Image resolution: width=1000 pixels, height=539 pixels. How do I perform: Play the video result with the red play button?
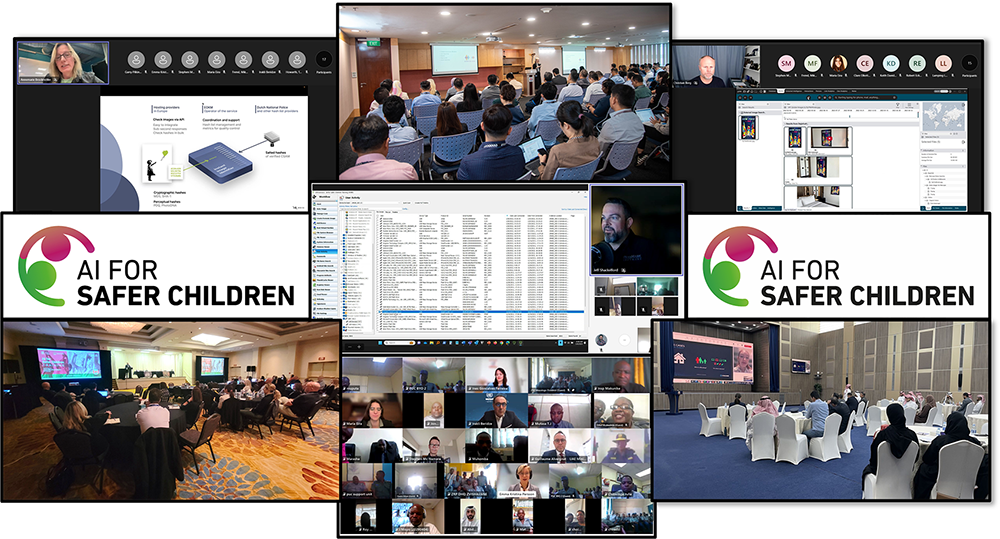pyautogui.click(x=831, y=139)
